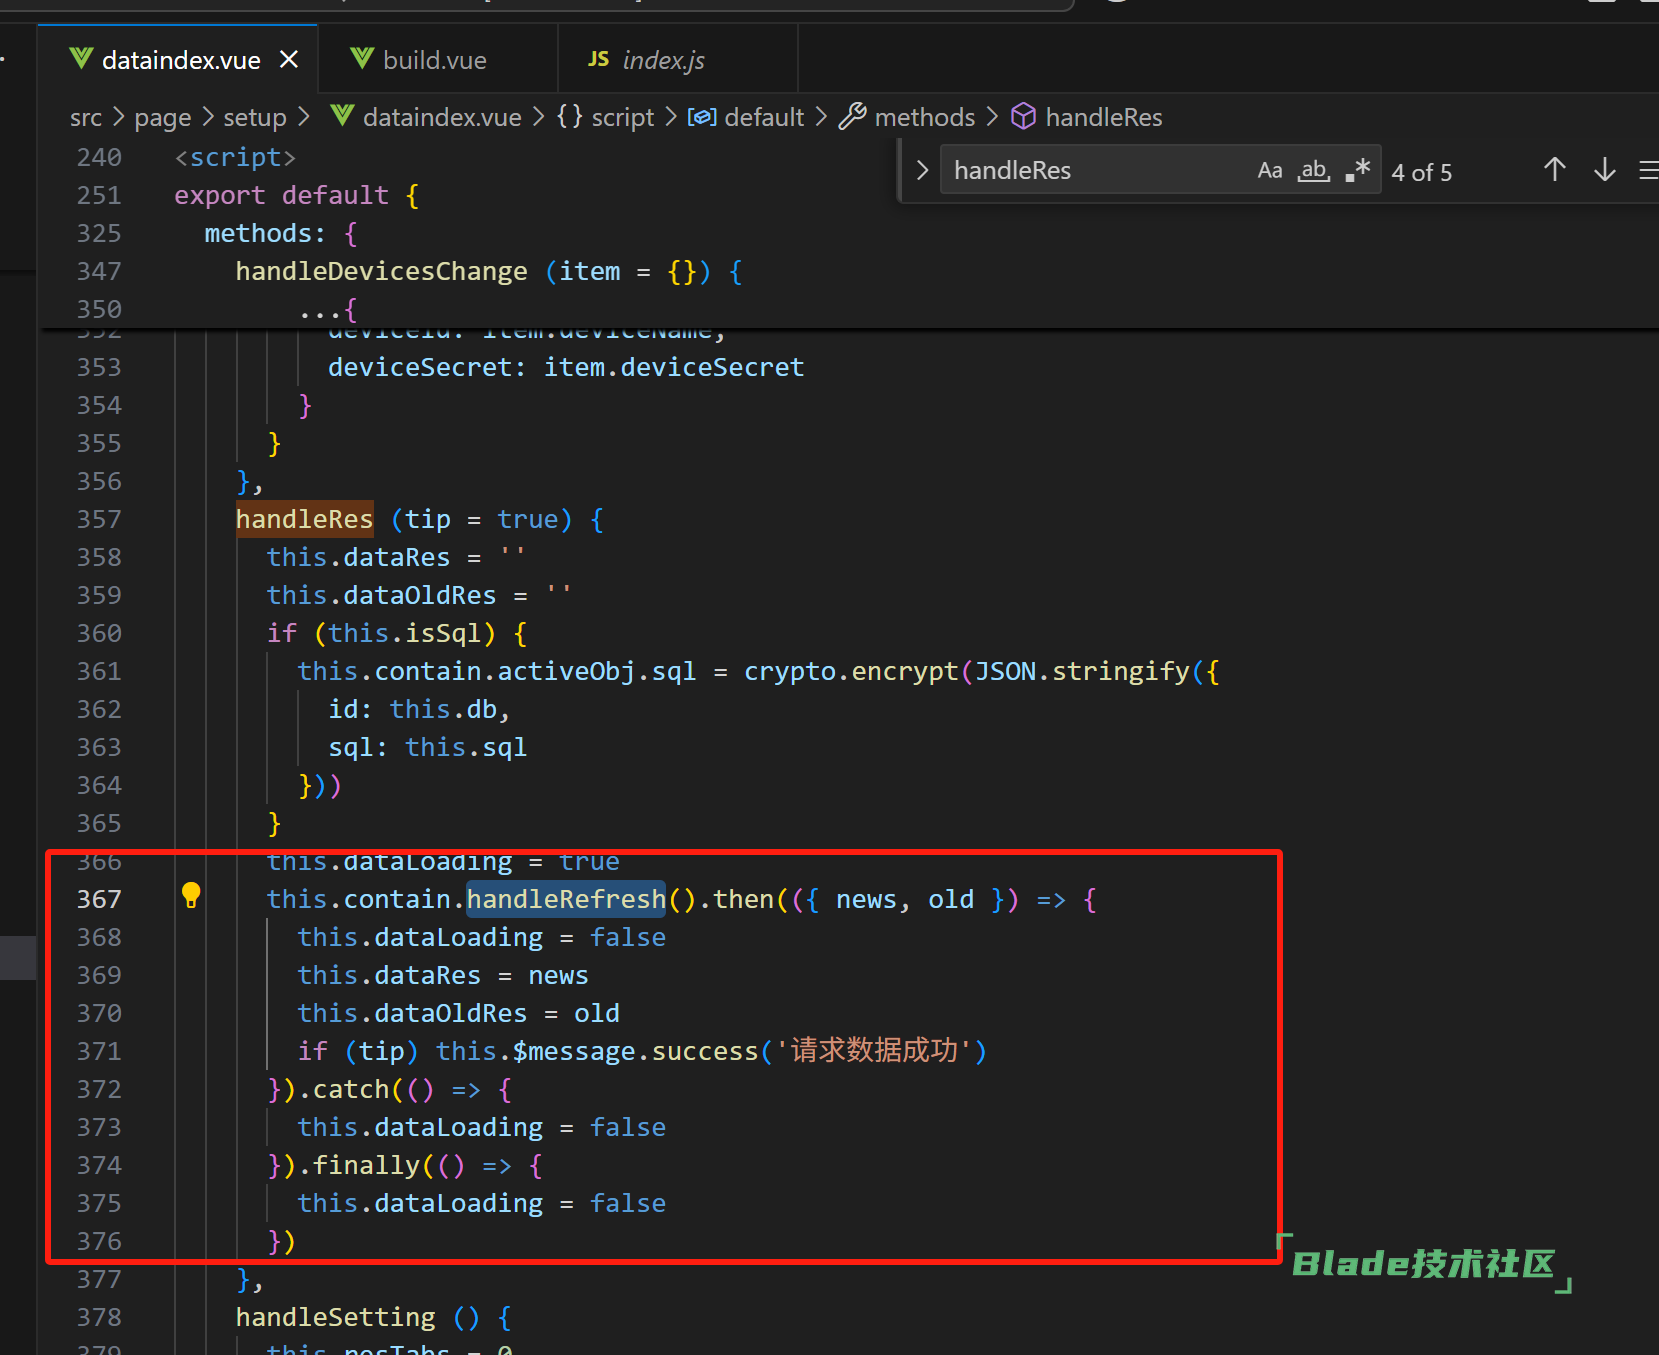1659x1355 pixels.
Task: Click the handleRes cube breadcrumb icon
Action: 1023,117
